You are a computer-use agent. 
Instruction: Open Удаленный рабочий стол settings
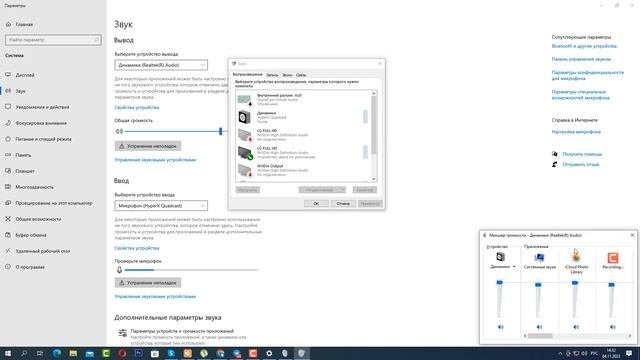point(42,251)
